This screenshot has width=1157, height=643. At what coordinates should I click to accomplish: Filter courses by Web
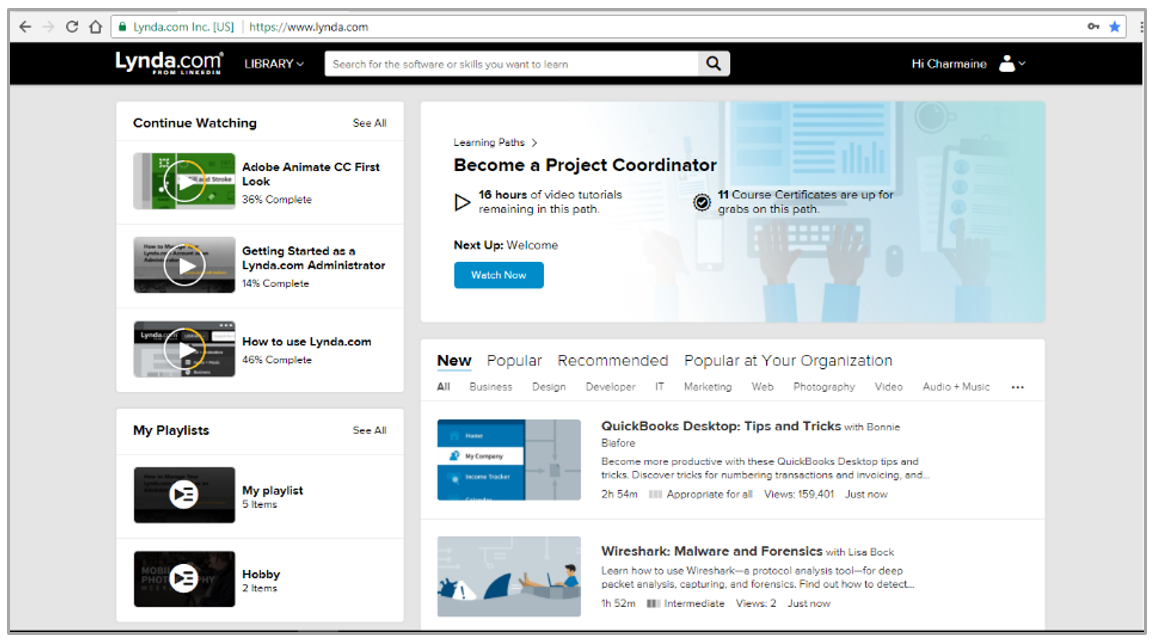[762, 387]
